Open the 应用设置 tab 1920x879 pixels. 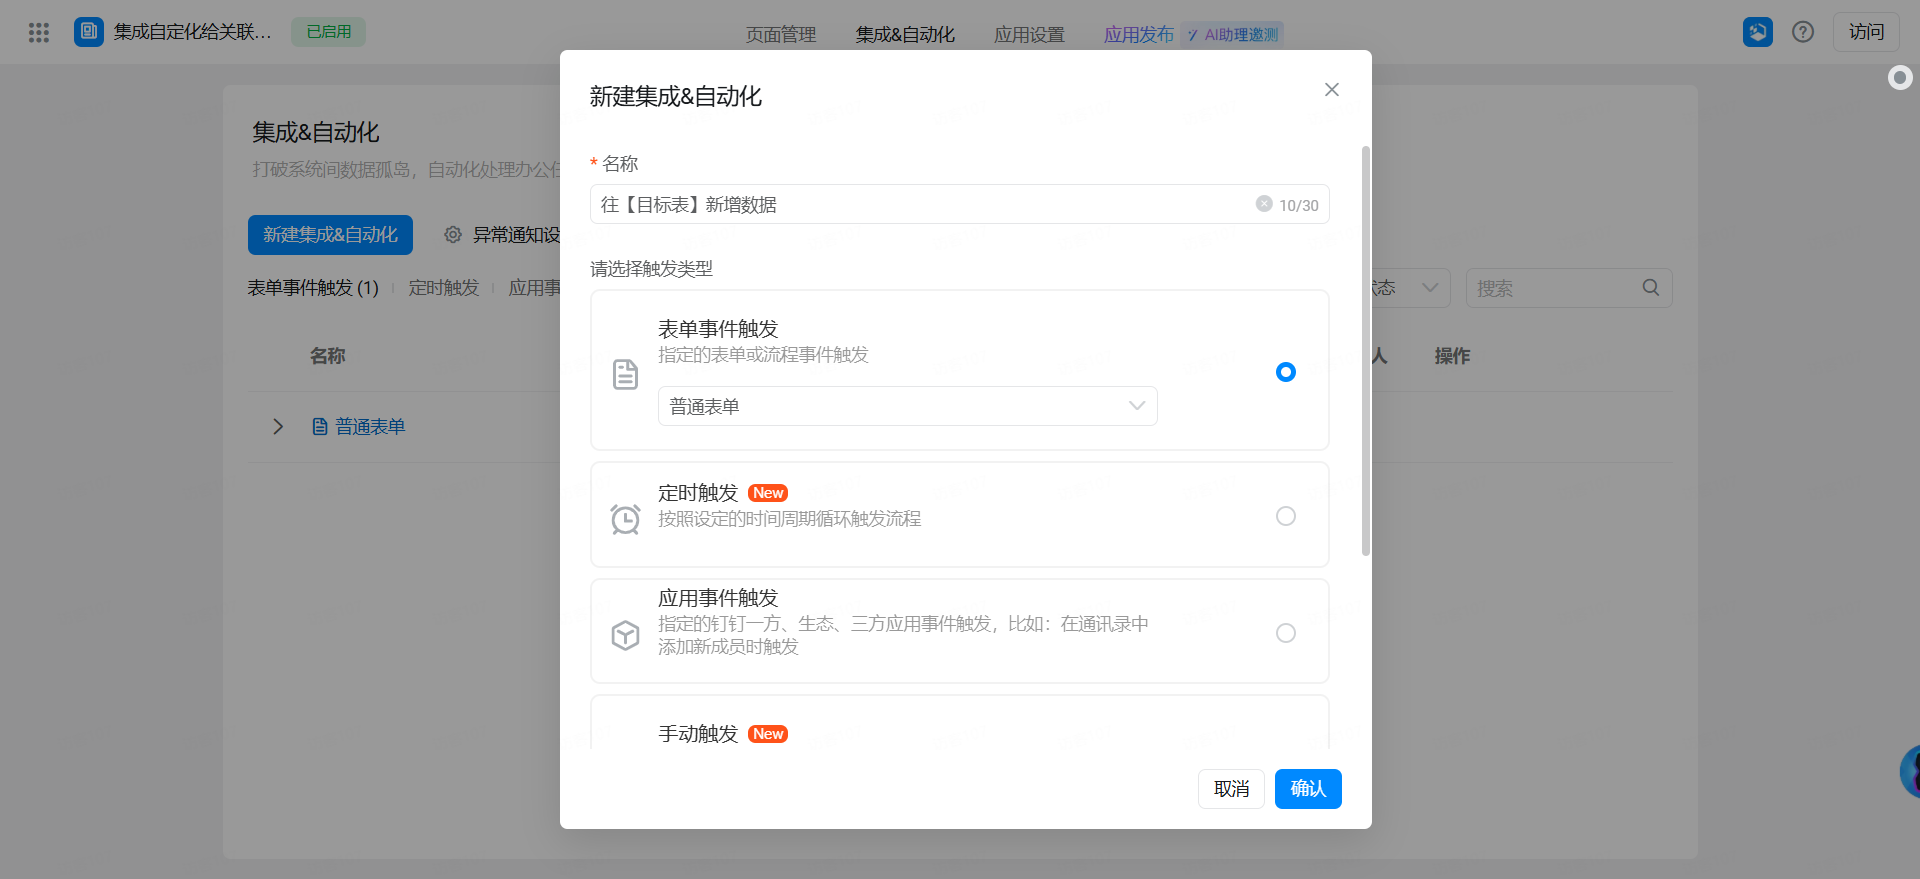[1029, 35]
